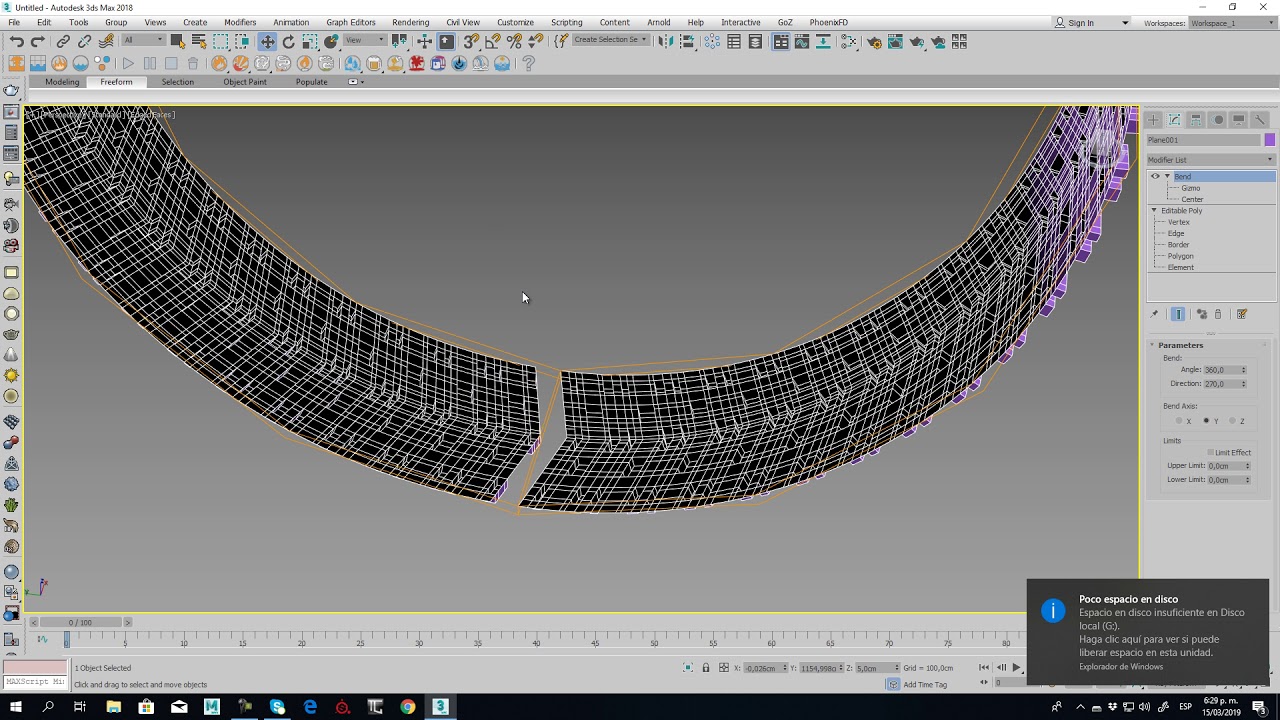Select the Select and Rotate tool

(x=288, y=41)
